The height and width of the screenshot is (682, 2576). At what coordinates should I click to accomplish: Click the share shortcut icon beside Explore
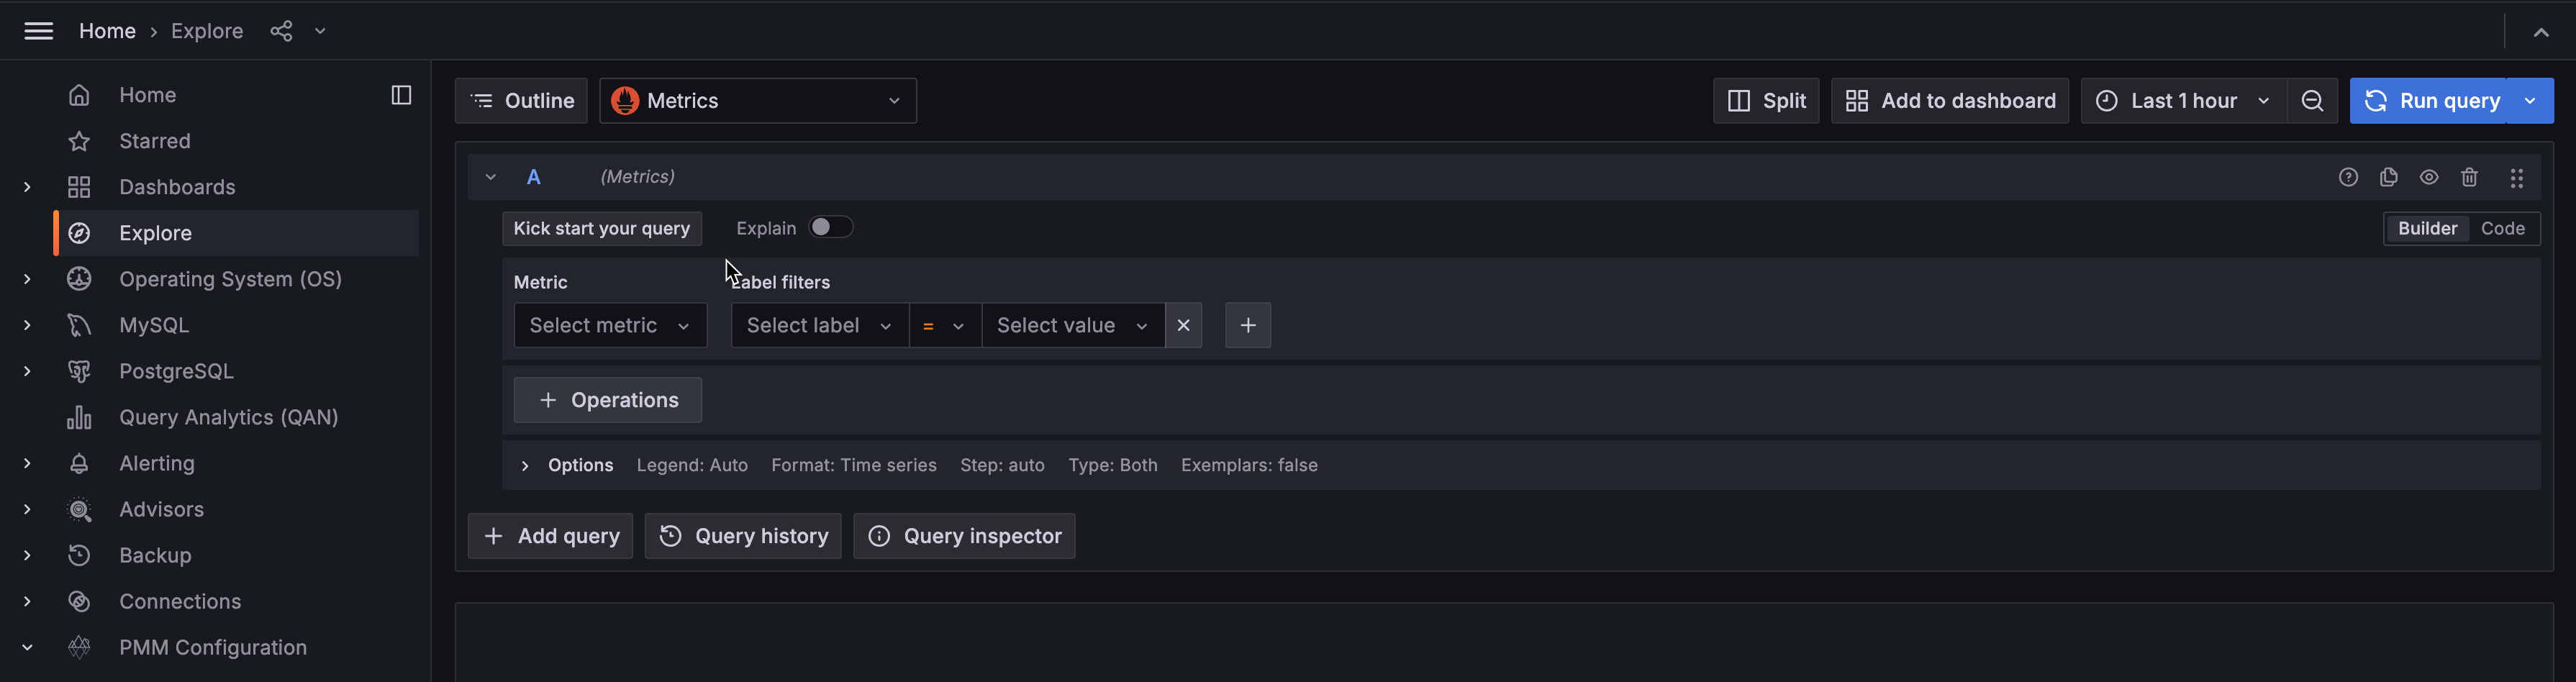282,31
